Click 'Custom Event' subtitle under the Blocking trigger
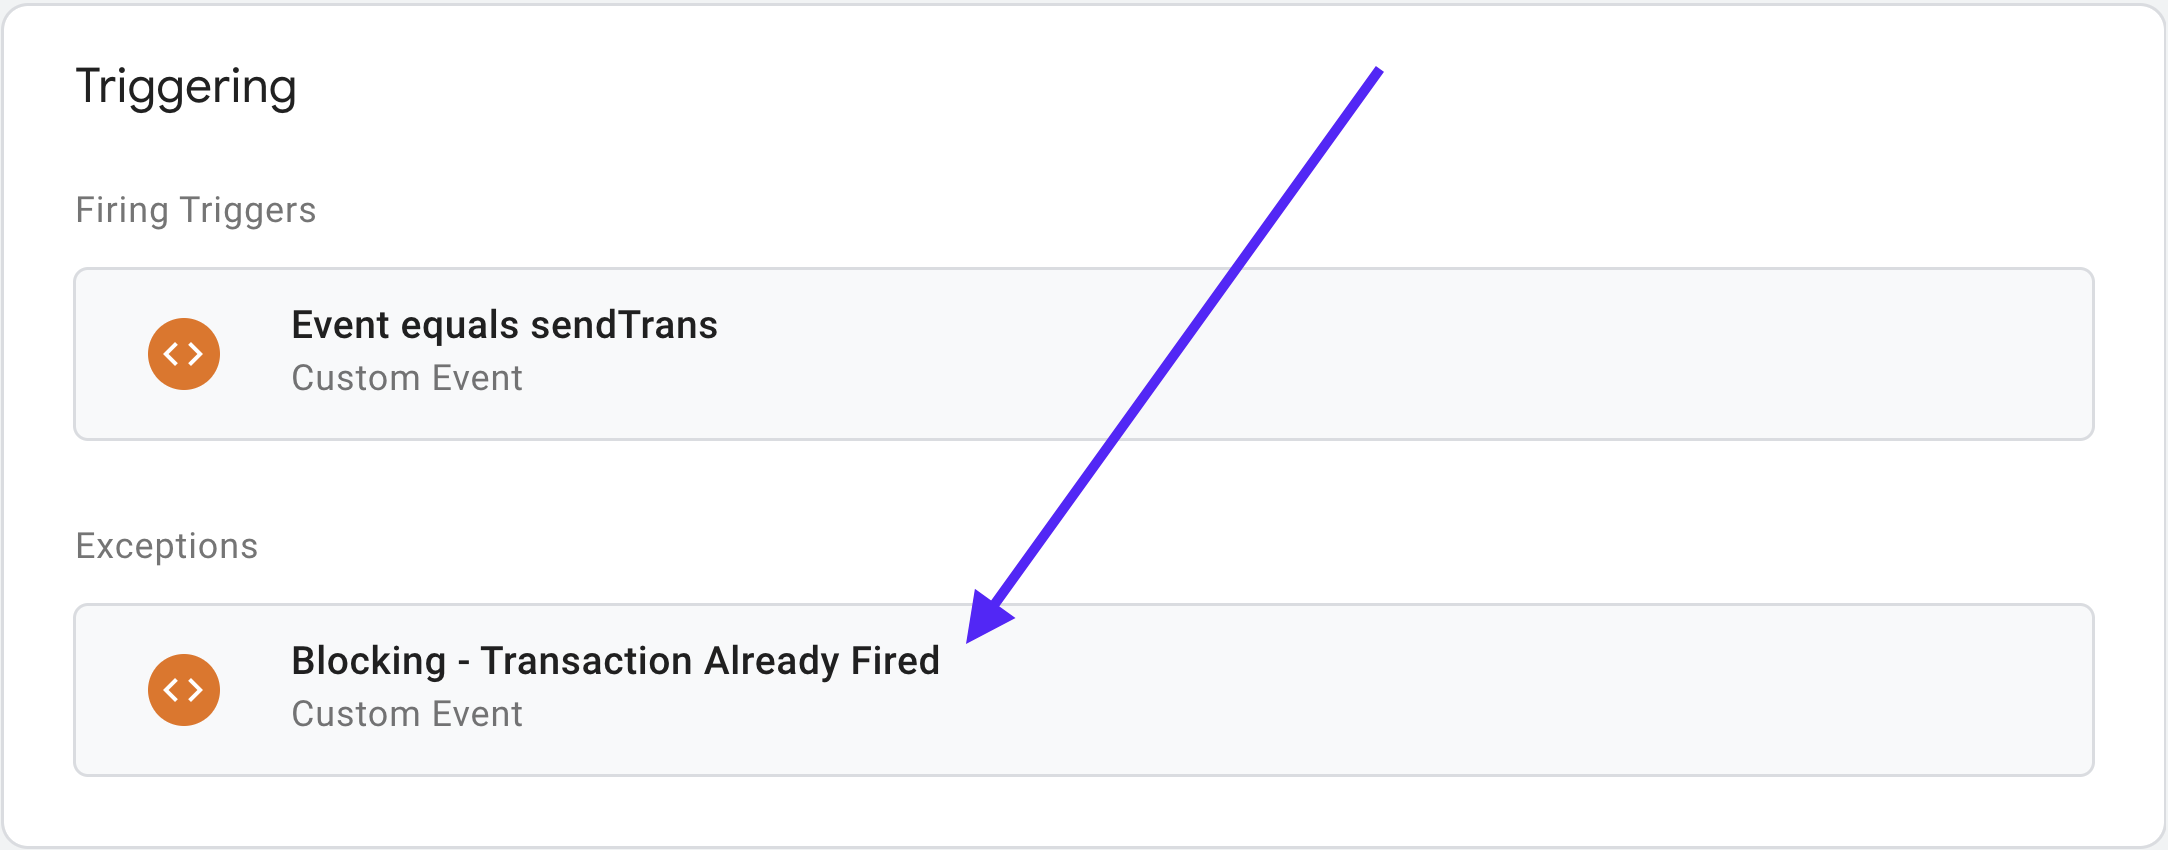The image size is (2168, 850). (407, 715)
